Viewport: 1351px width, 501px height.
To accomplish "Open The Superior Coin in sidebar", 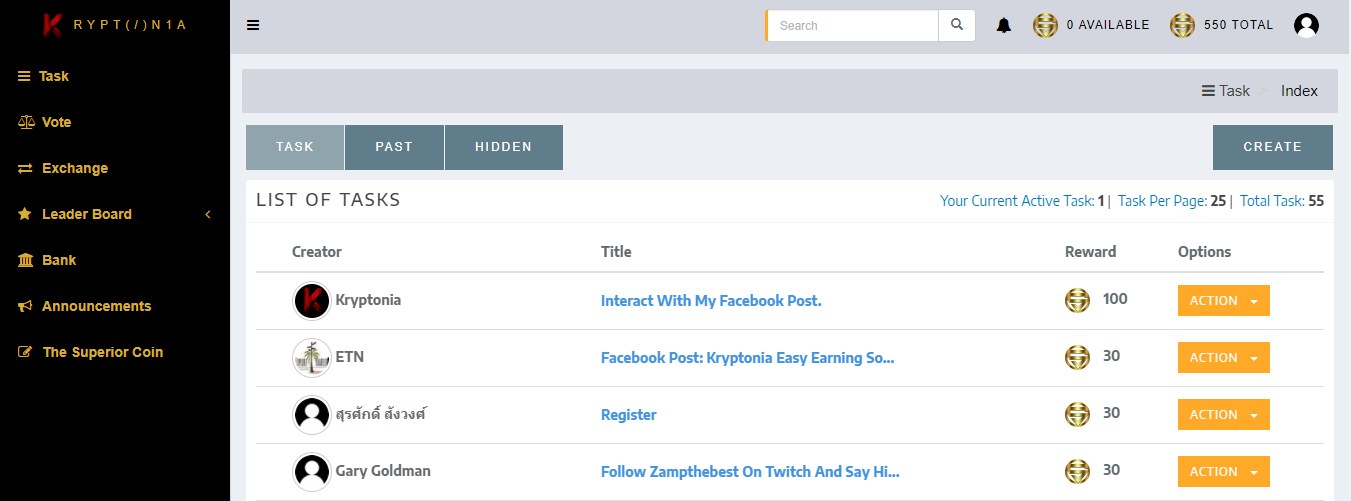I will click(103, 352).
